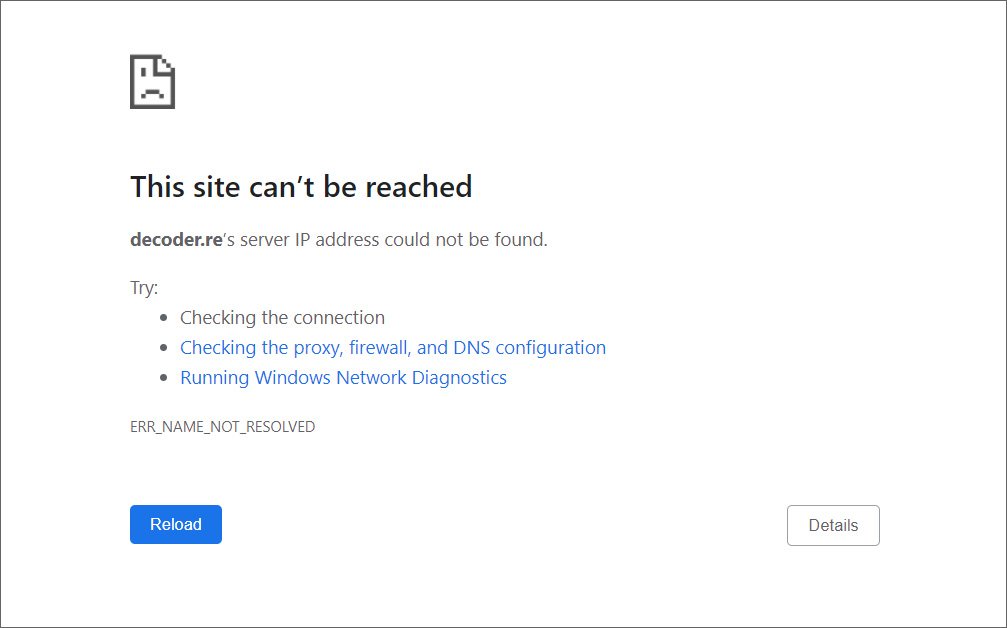Click the bullet beside Running Windows Network Diagnostics
The image size is (1007, 628).
164,379
